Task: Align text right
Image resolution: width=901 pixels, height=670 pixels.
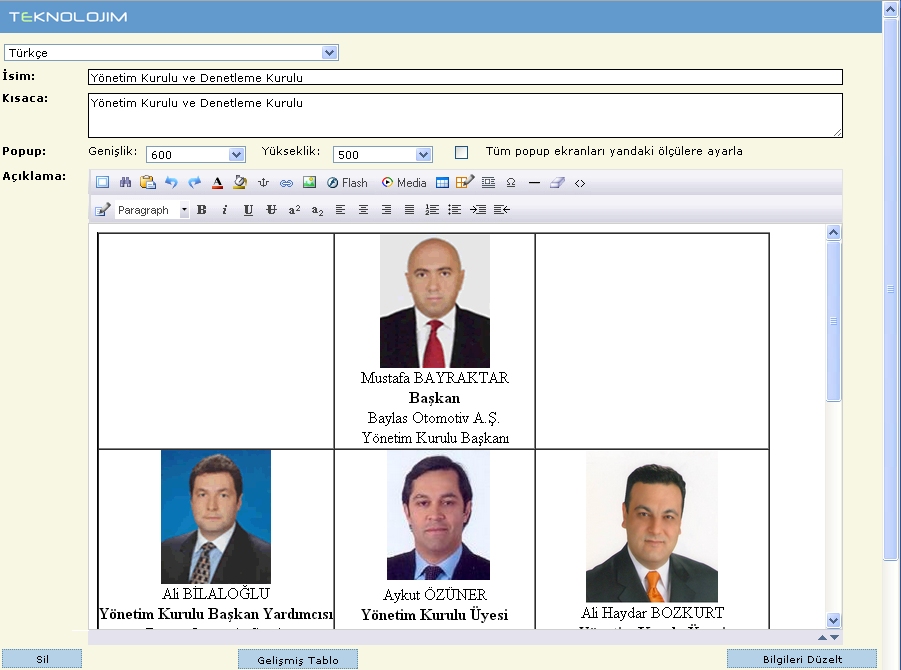Action: tap(386, 210)
